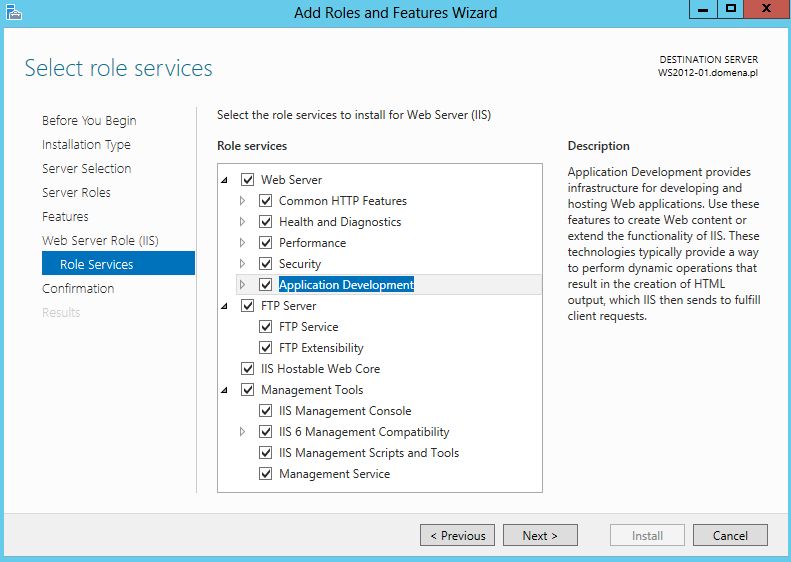Image resolution: width=791 pixels, height=562 pixels.
Task: Expand the Common HTTP Features node
Action: click(242, 201)
